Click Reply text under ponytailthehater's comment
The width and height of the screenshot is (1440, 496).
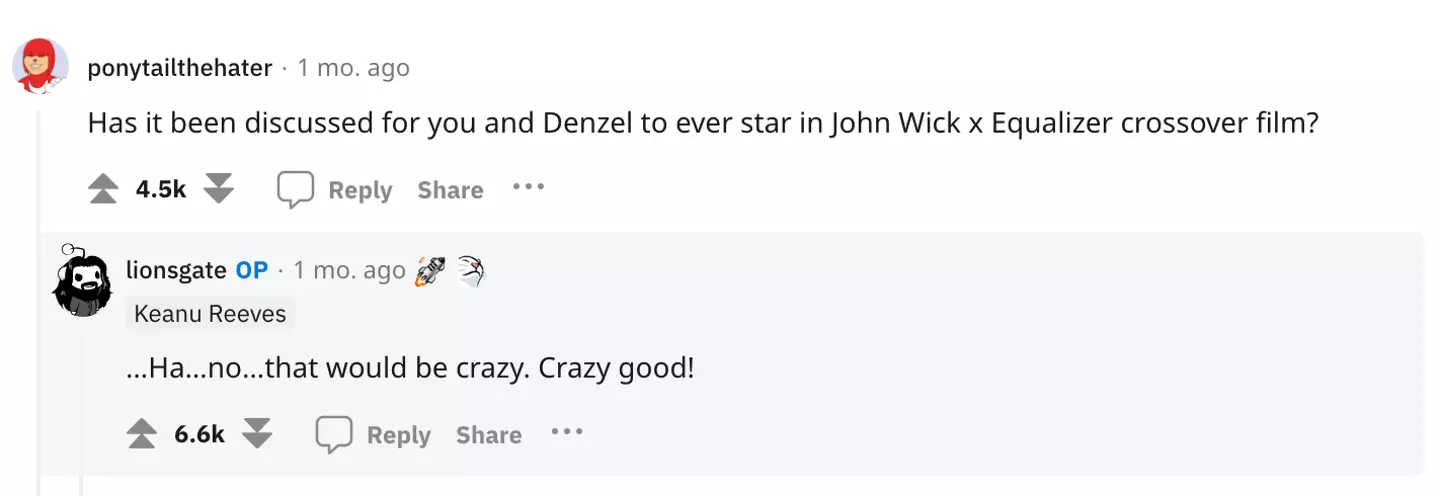click(360, 190)
